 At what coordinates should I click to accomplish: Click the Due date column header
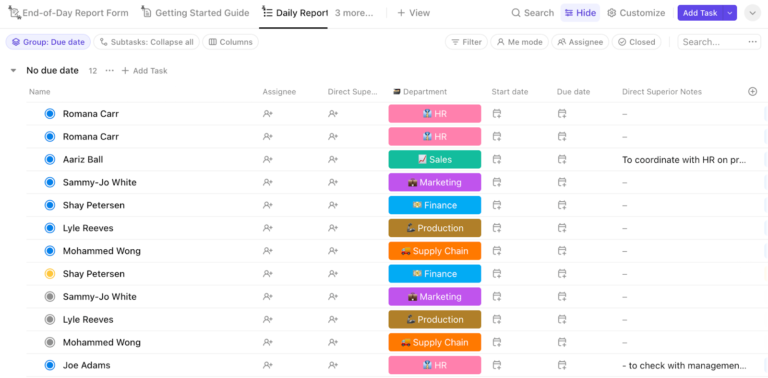(x=573, y=92)
